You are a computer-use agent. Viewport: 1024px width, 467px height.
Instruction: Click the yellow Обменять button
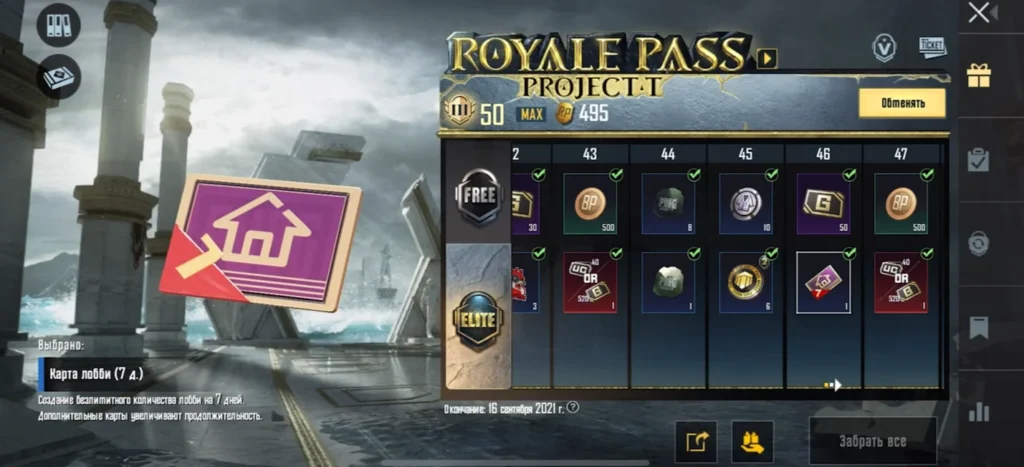tap(901, 103)
